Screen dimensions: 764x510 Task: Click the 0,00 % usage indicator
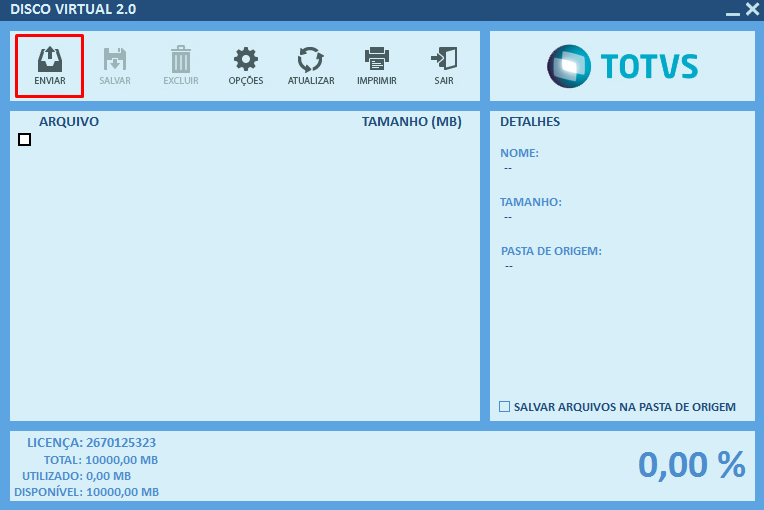tap(692, 465)
